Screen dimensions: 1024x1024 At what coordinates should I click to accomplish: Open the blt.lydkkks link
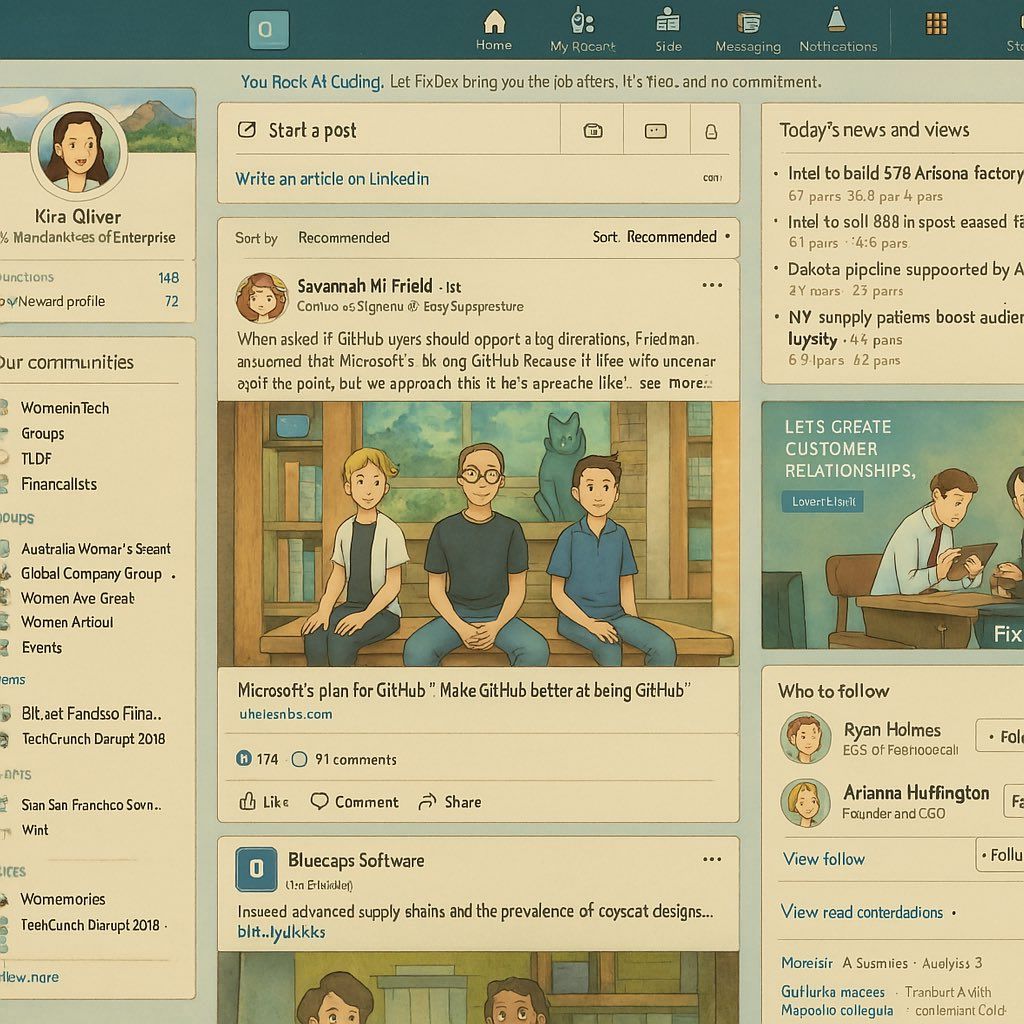(x=281, y=932)
